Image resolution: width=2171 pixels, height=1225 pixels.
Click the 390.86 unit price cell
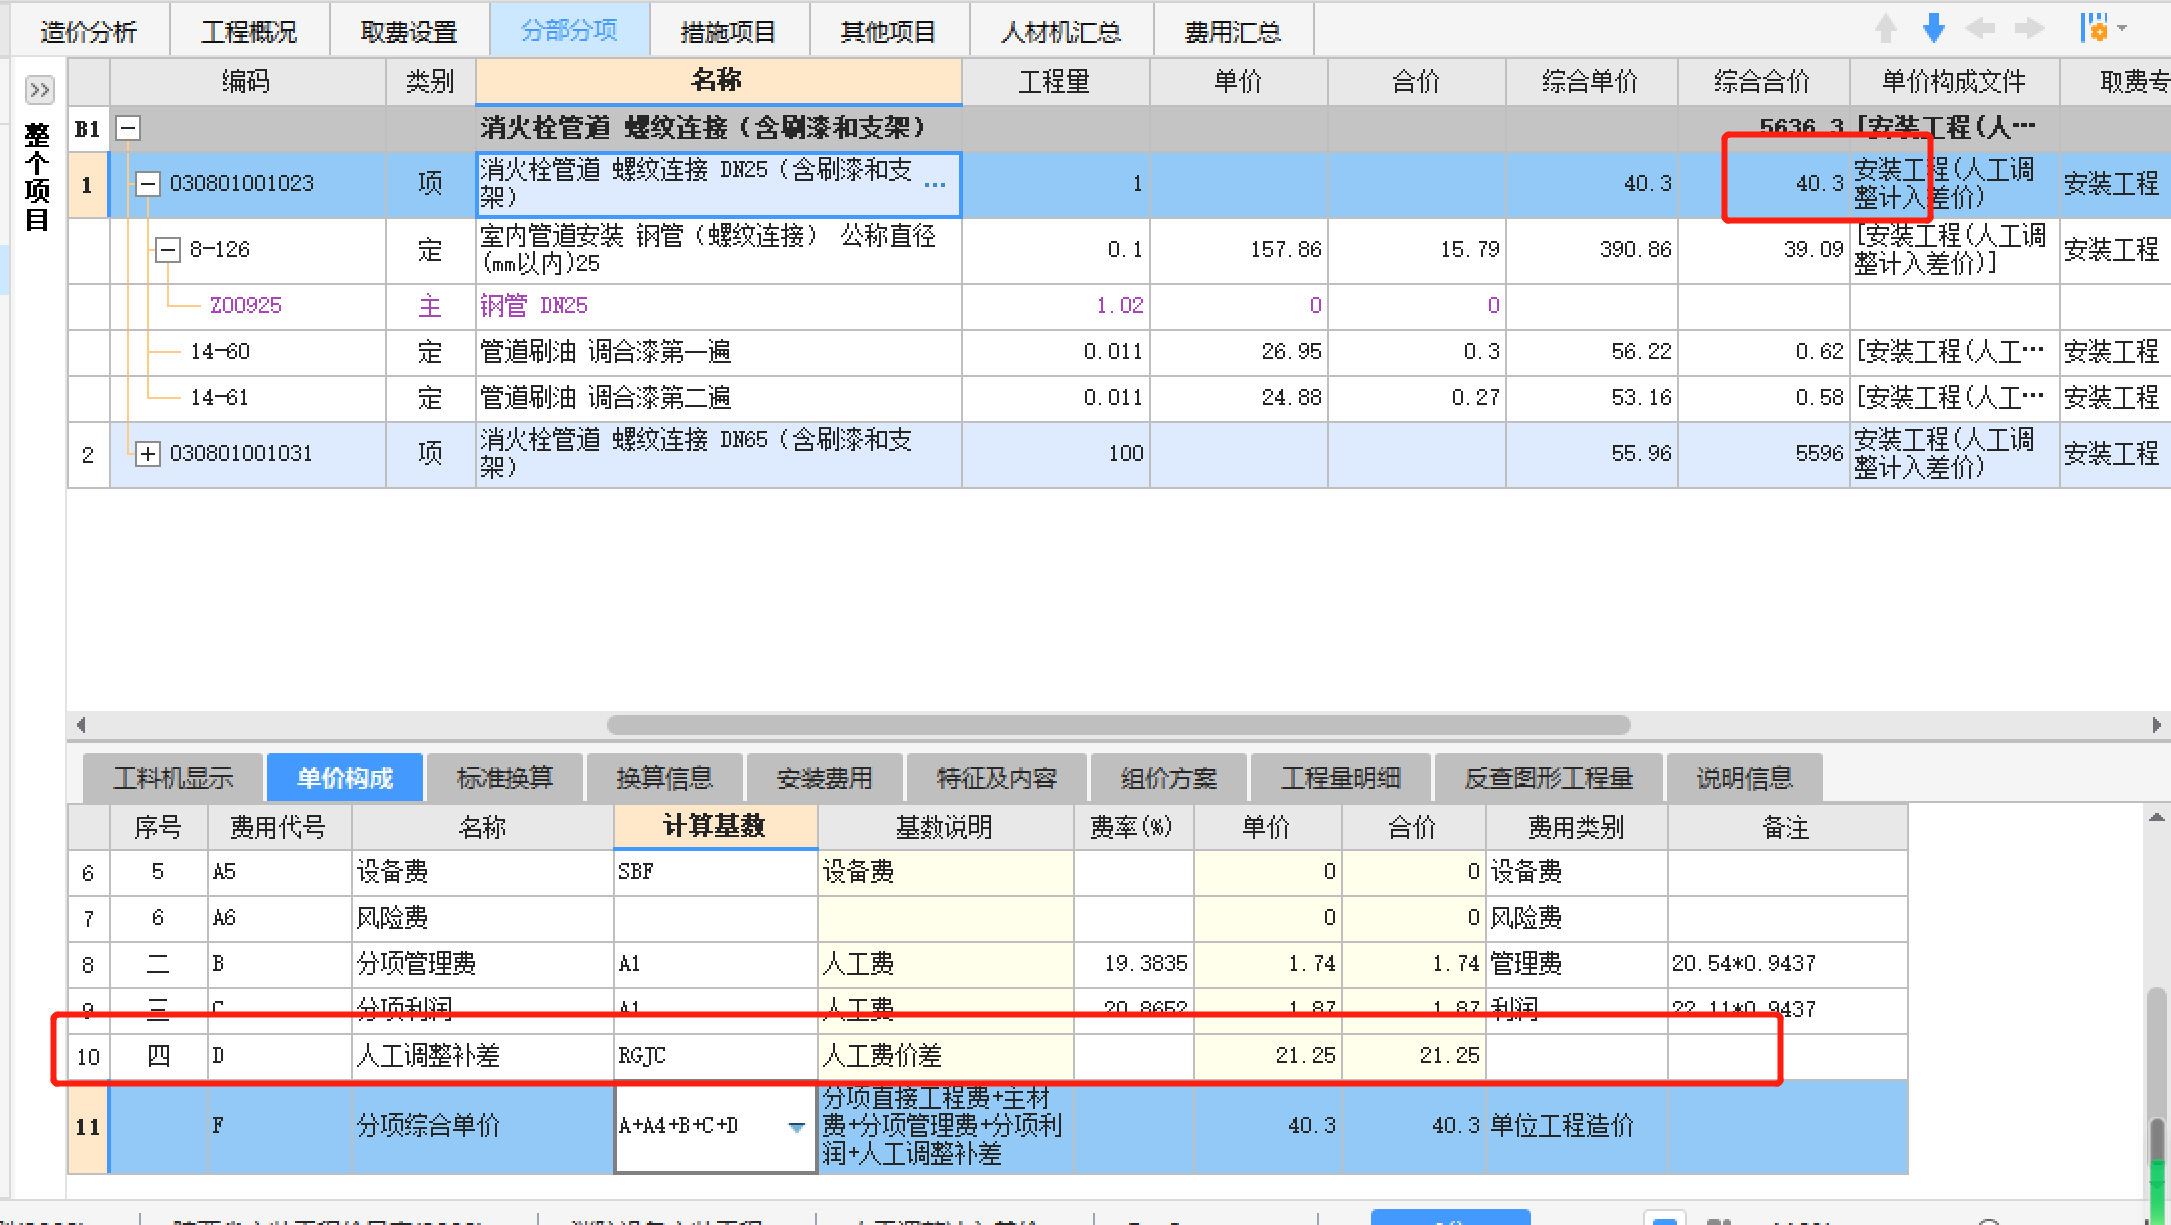1592,250
